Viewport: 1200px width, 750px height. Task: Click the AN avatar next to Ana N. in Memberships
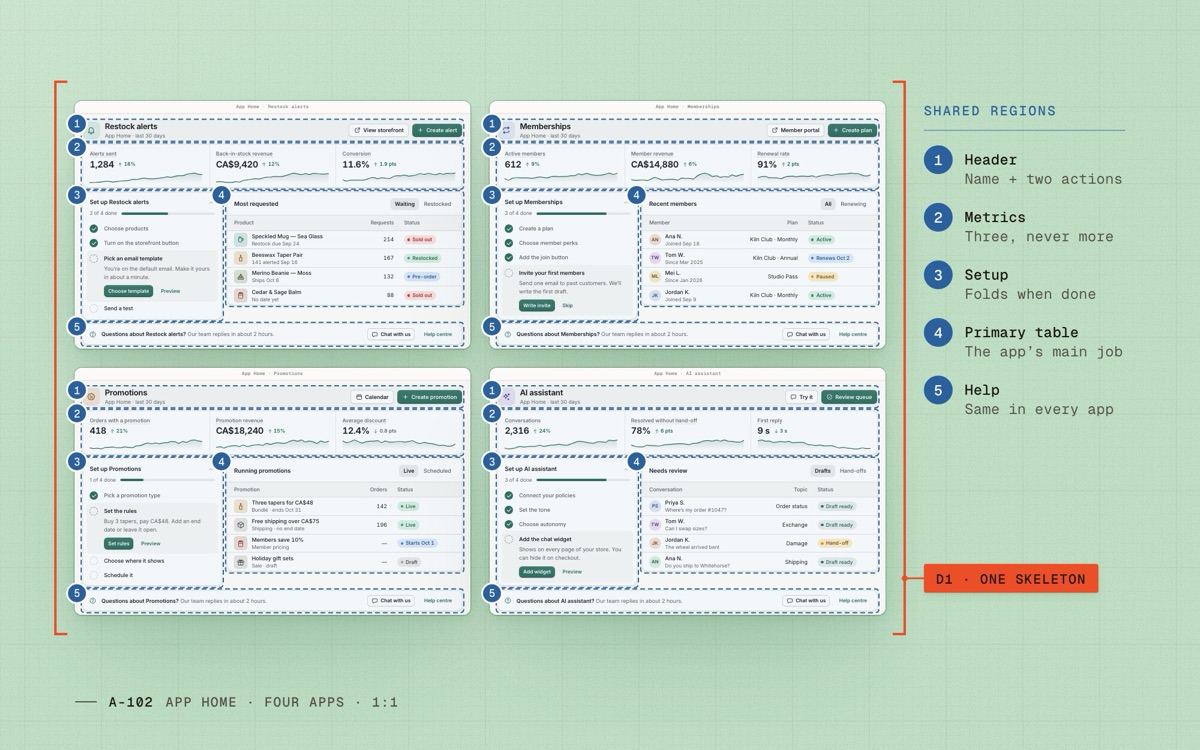655,240
